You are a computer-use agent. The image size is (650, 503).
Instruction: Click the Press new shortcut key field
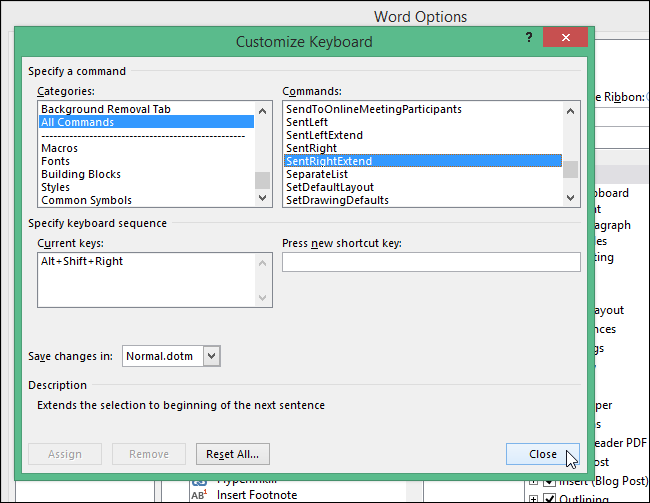pos(430,262)
